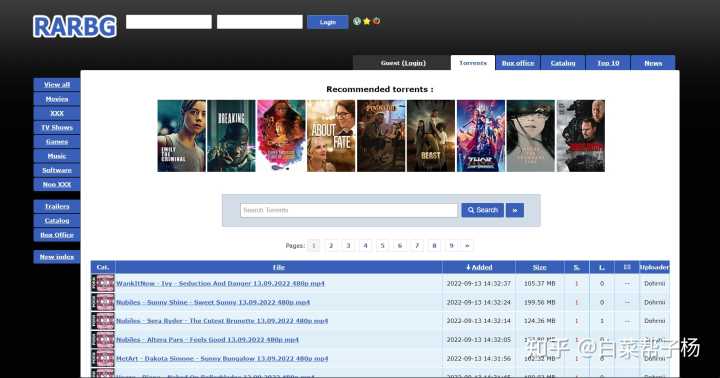720x378 pixels.
Task: Open Games category in sidebar
Action: pos(57,141)
